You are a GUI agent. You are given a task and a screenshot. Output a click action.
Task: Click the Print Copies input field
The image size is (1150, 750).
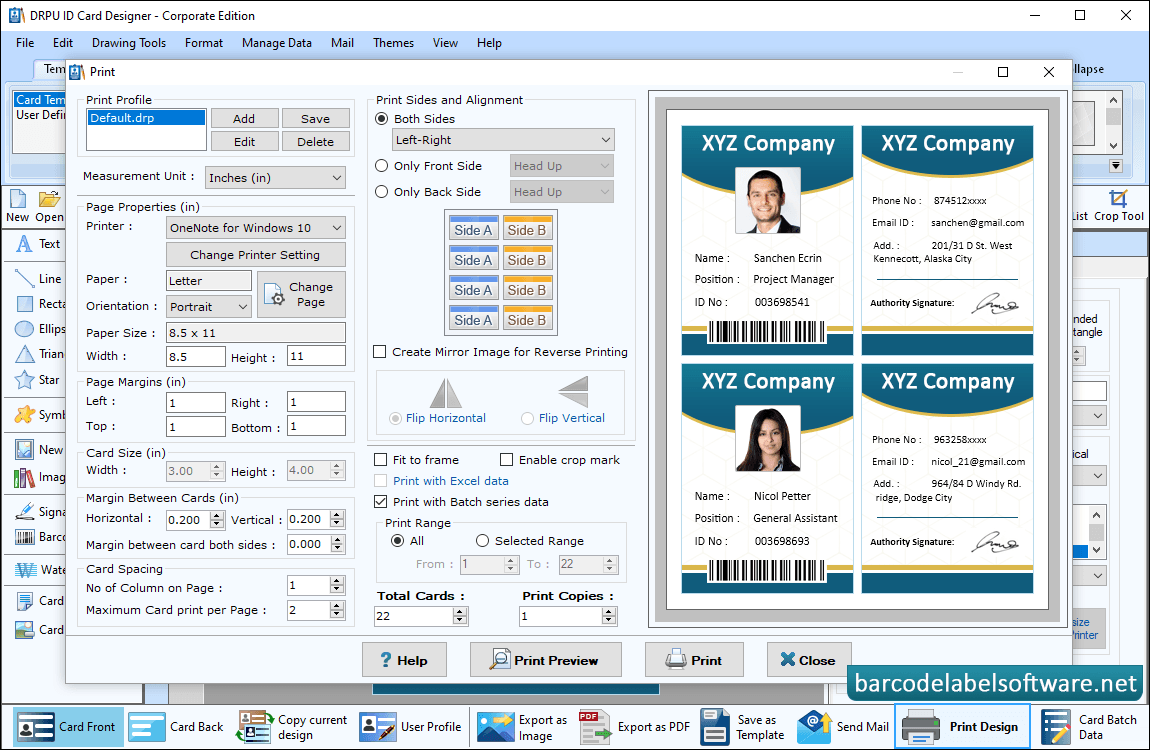pos(561,616)
